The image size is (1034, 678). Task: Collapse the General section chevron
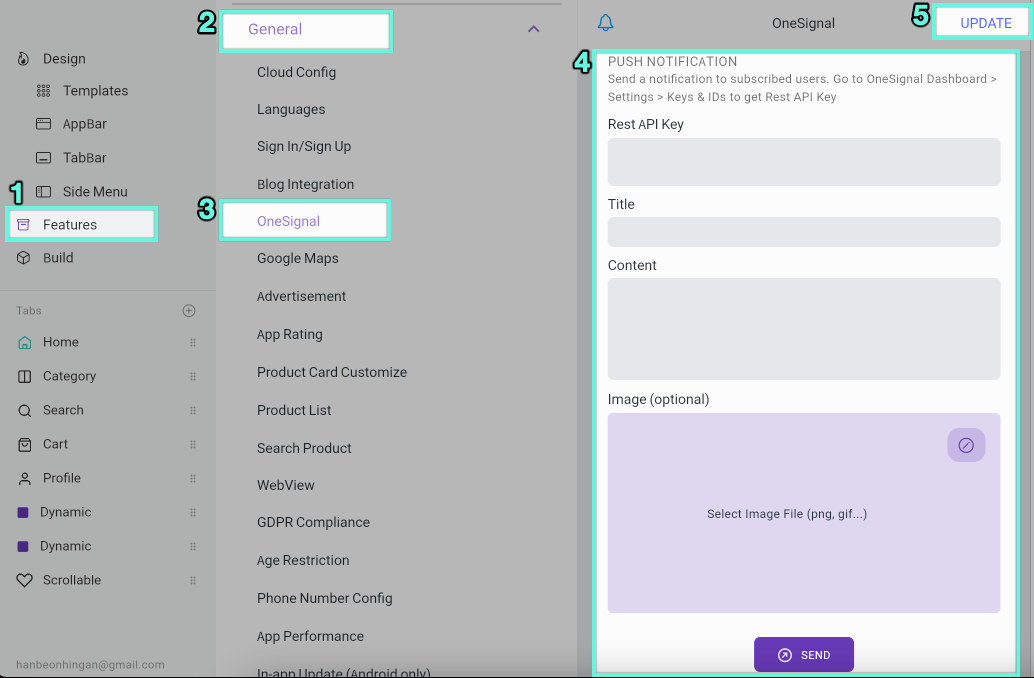point(533,29)
